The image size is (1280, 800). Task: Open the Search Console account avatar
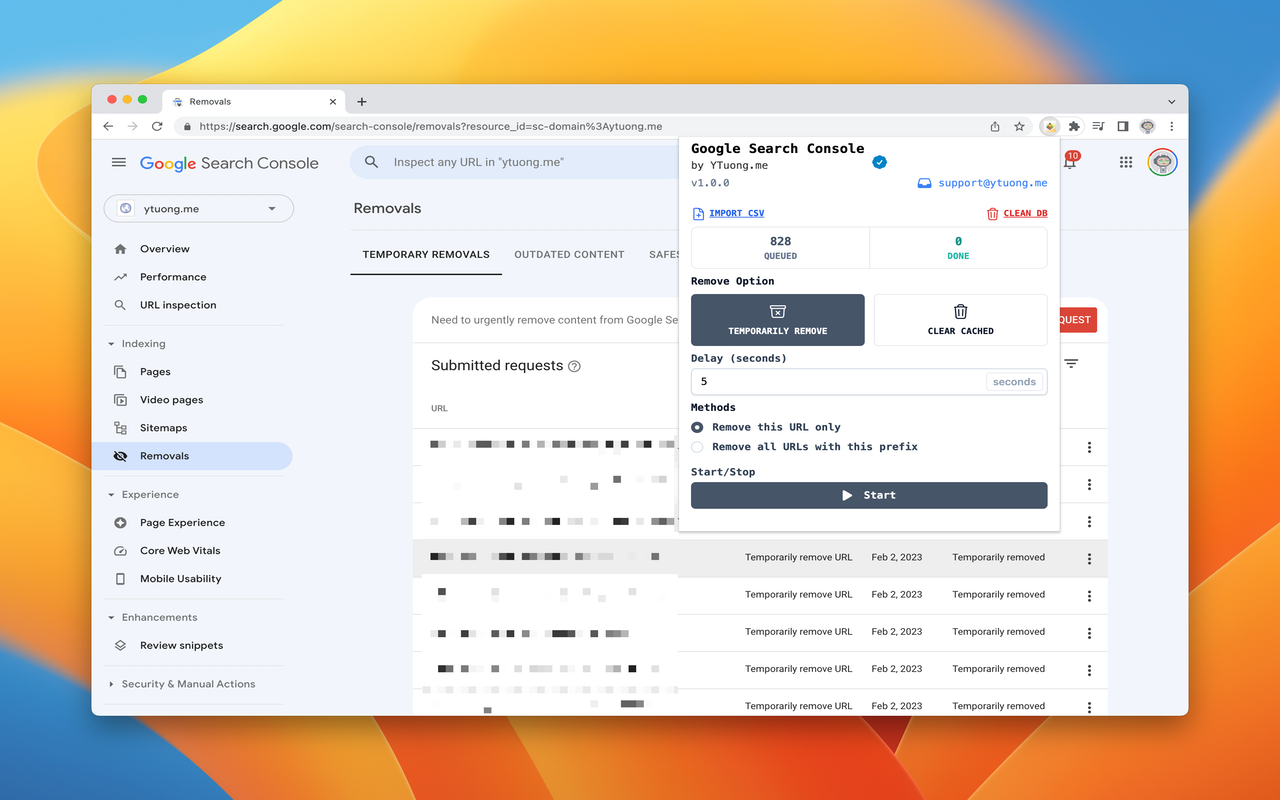pos(1162,162)
